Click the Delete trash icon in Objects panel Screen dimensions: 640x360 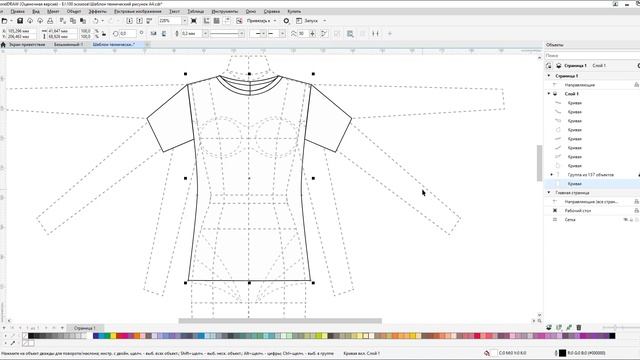pyautogui.click(x=579, y=327)
